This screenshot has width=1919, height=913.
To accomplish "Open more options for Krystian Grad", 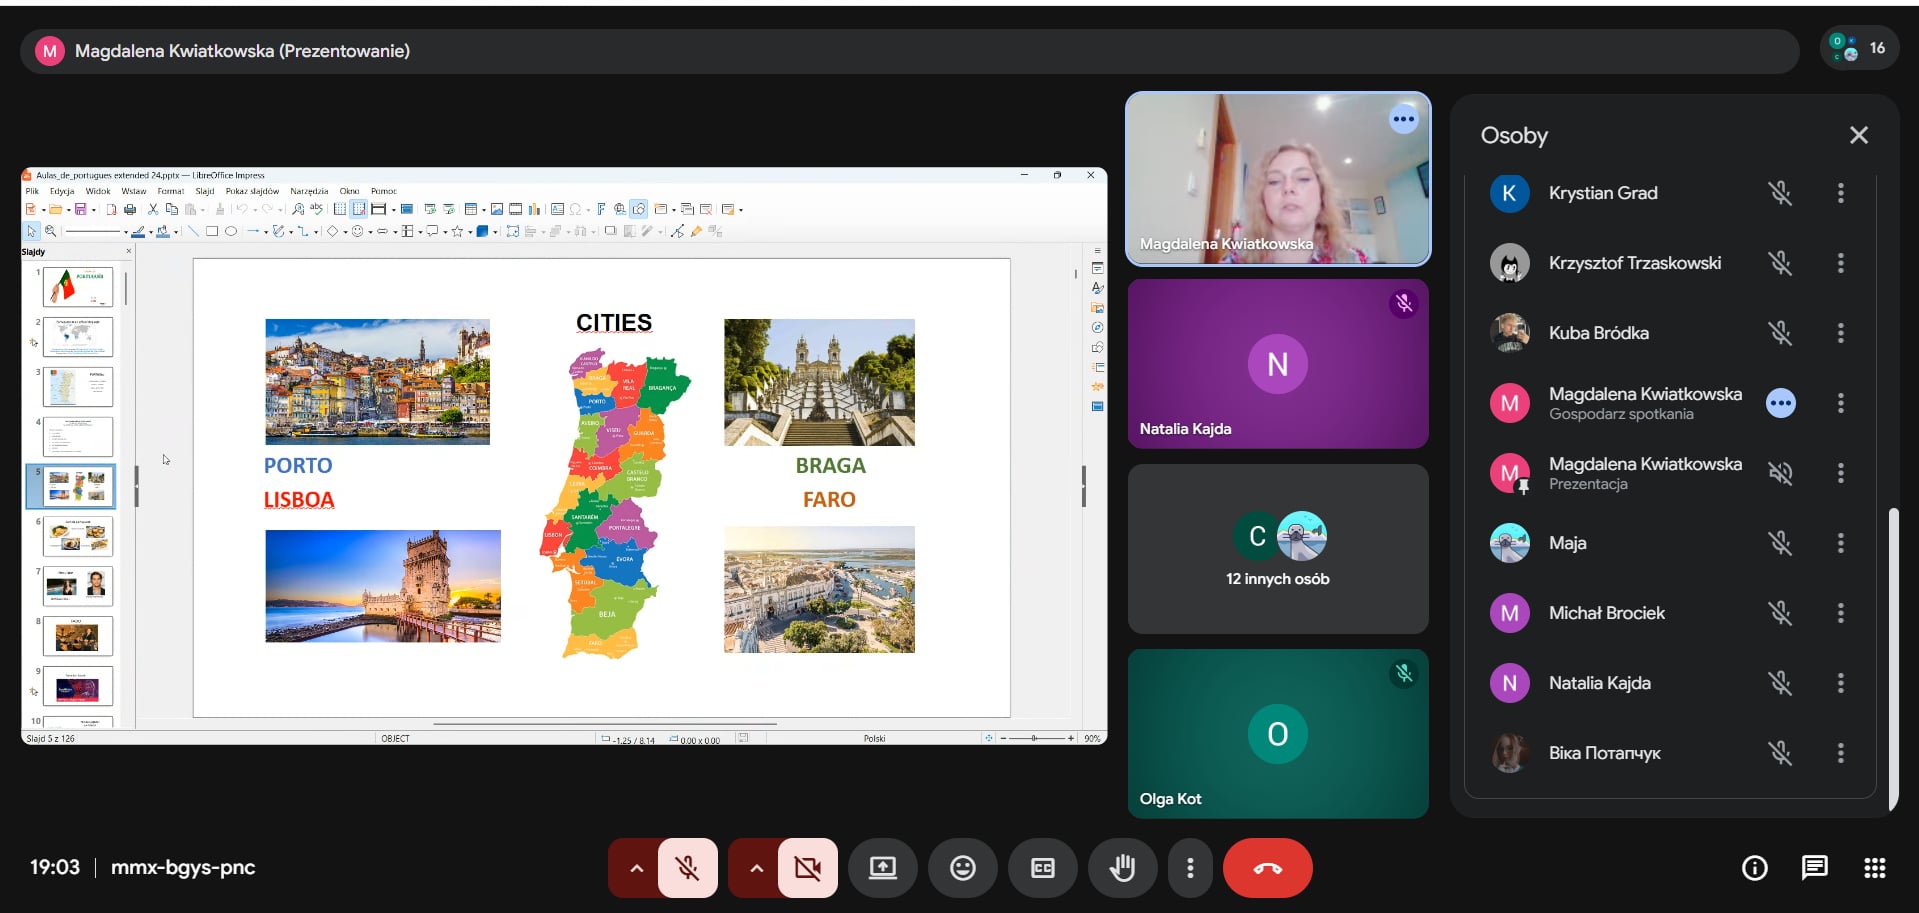I will point(1840,193).
